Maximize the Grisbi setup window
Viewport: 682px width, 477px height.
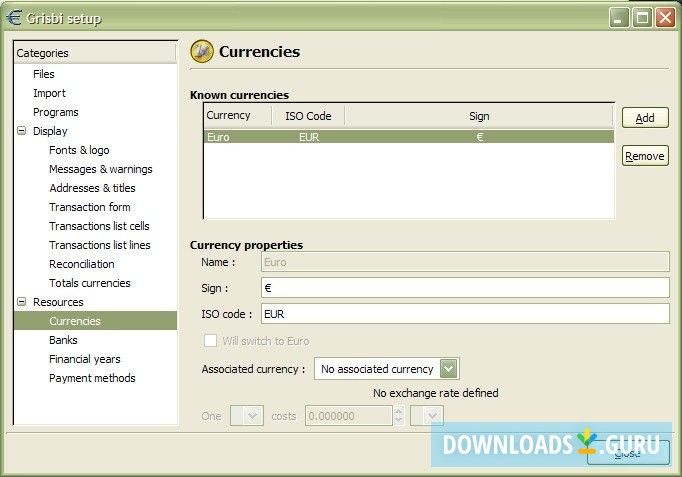click(642, 18)
